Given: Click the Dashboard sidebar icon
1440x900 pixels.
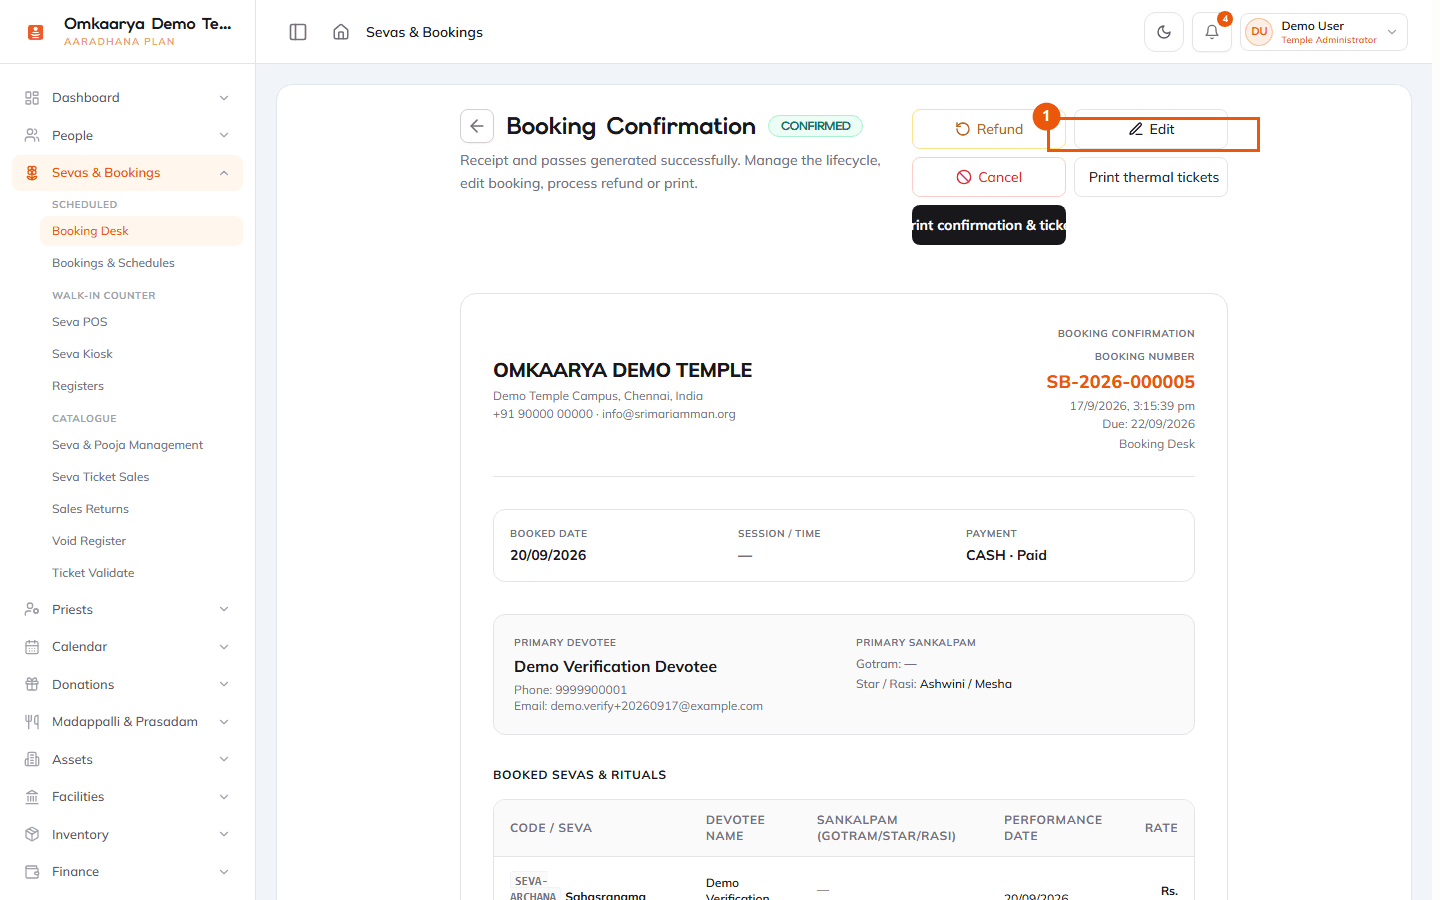Looking at the screenshot, I should pyautogui.click(x=32, y=98).
